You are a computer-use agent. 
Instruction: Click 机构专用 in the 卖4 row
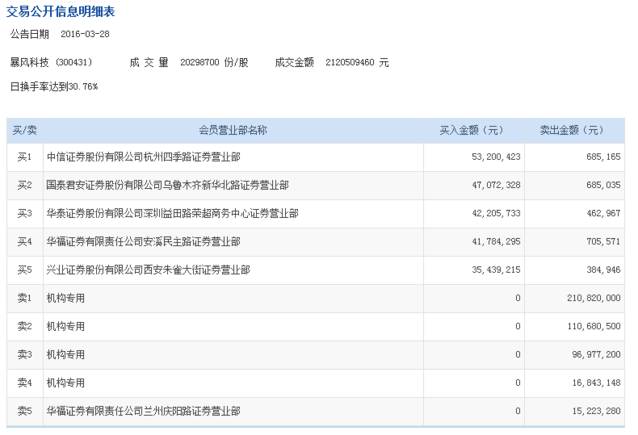(66, 383)
